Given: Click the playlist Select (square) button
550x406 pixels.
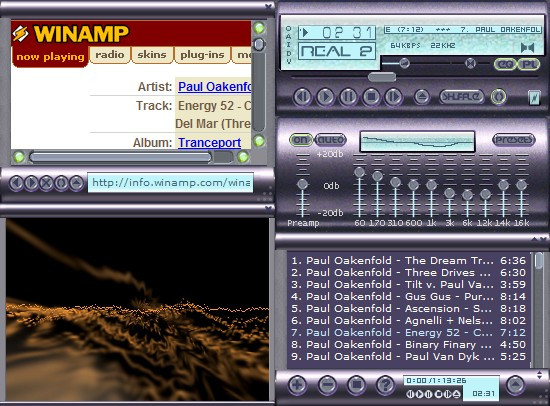Looking at the screenshot, I should pyautogui.click(x=356, y=385).
